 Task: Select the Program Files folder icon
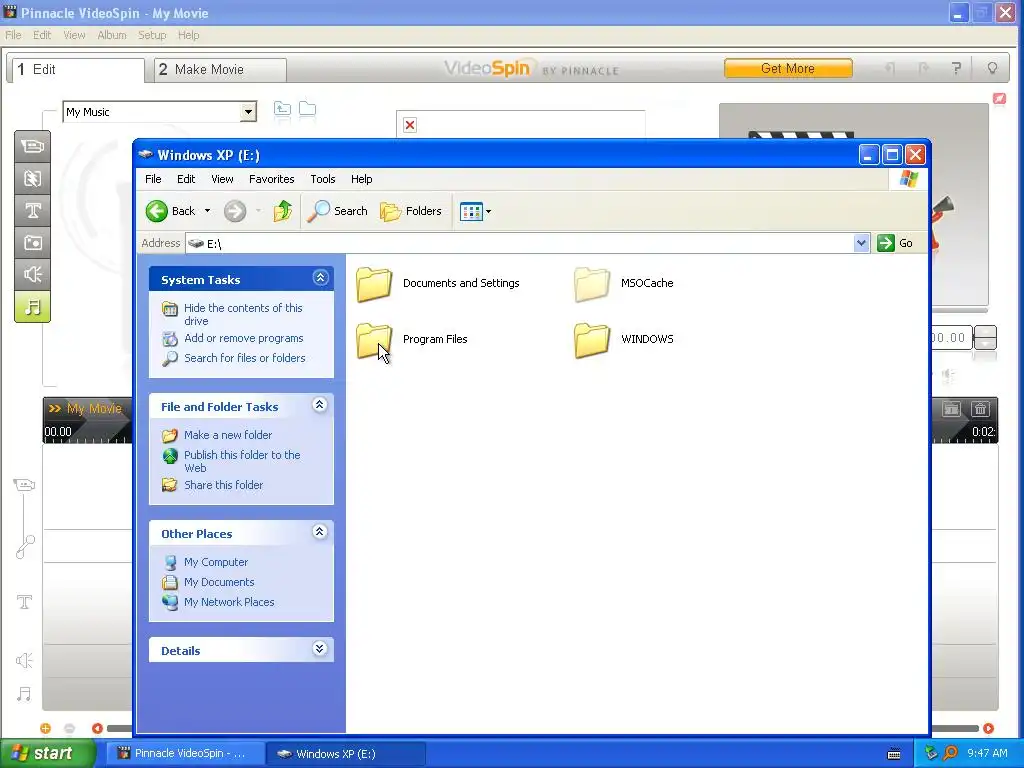pyautogui.click(x=374, y=340)
